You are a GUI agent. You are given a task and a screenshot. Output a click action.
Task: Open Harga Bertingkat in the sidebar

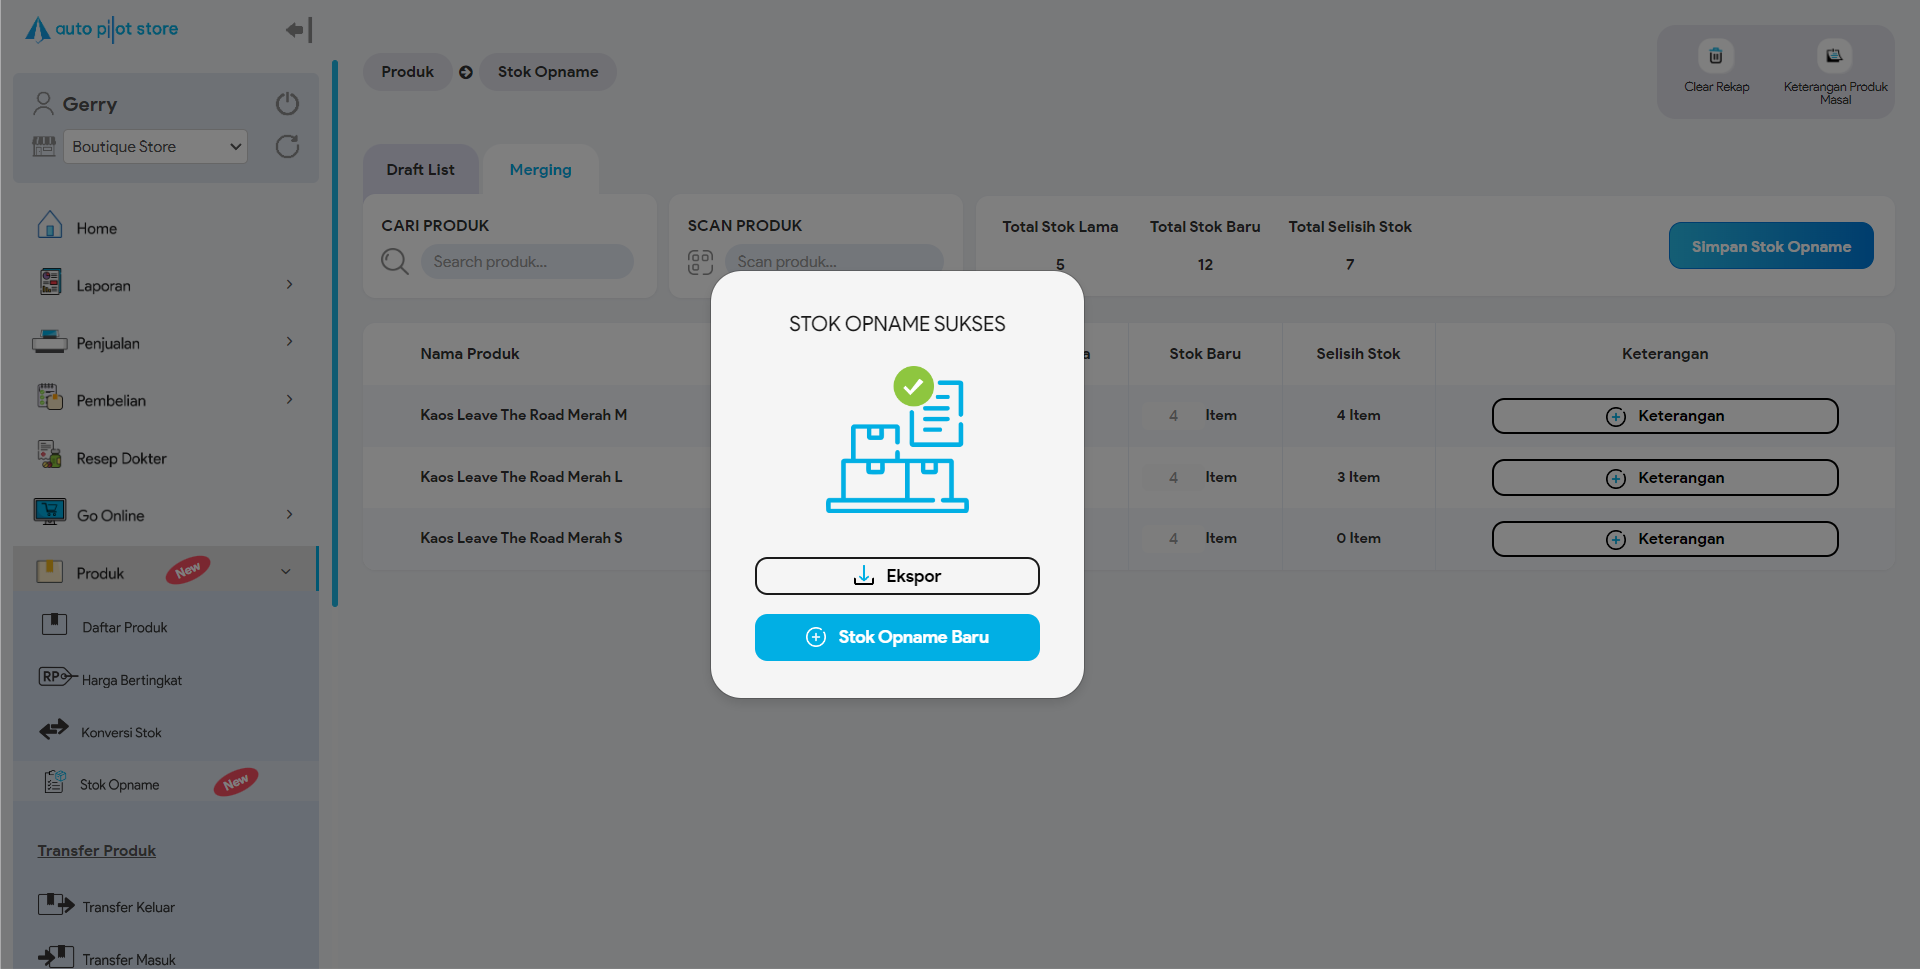point(131,680)
